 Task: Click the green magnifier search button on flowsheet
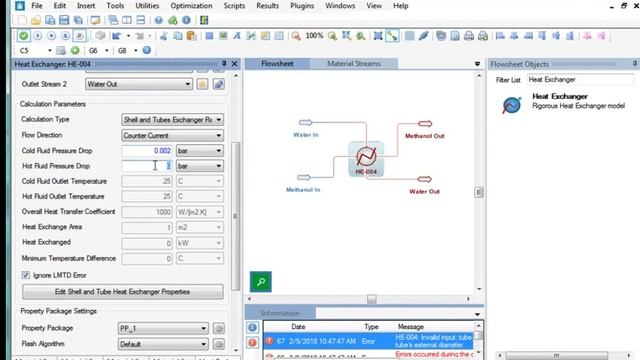(261, 282)
